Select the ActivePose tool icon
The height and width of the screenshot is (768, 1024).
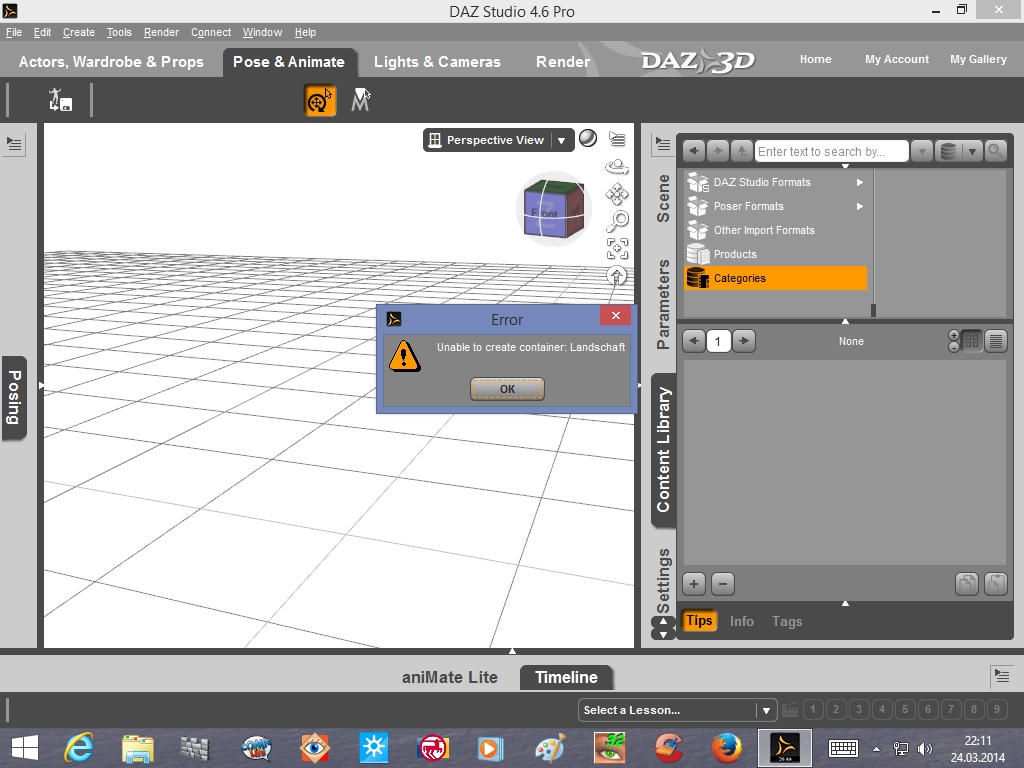360,101
